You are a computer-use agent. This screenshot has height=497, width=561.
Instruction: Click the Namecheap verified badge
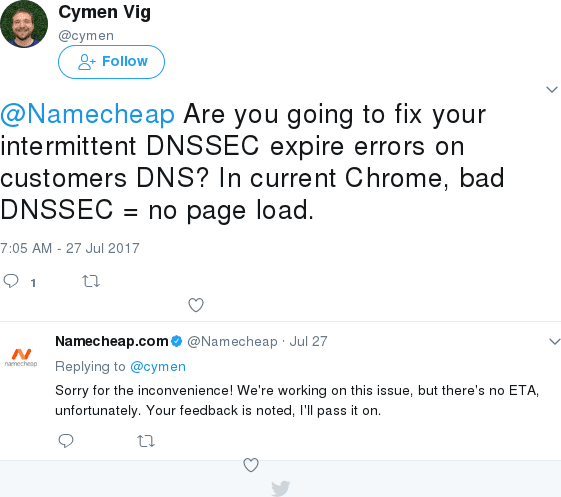point(176,341)
